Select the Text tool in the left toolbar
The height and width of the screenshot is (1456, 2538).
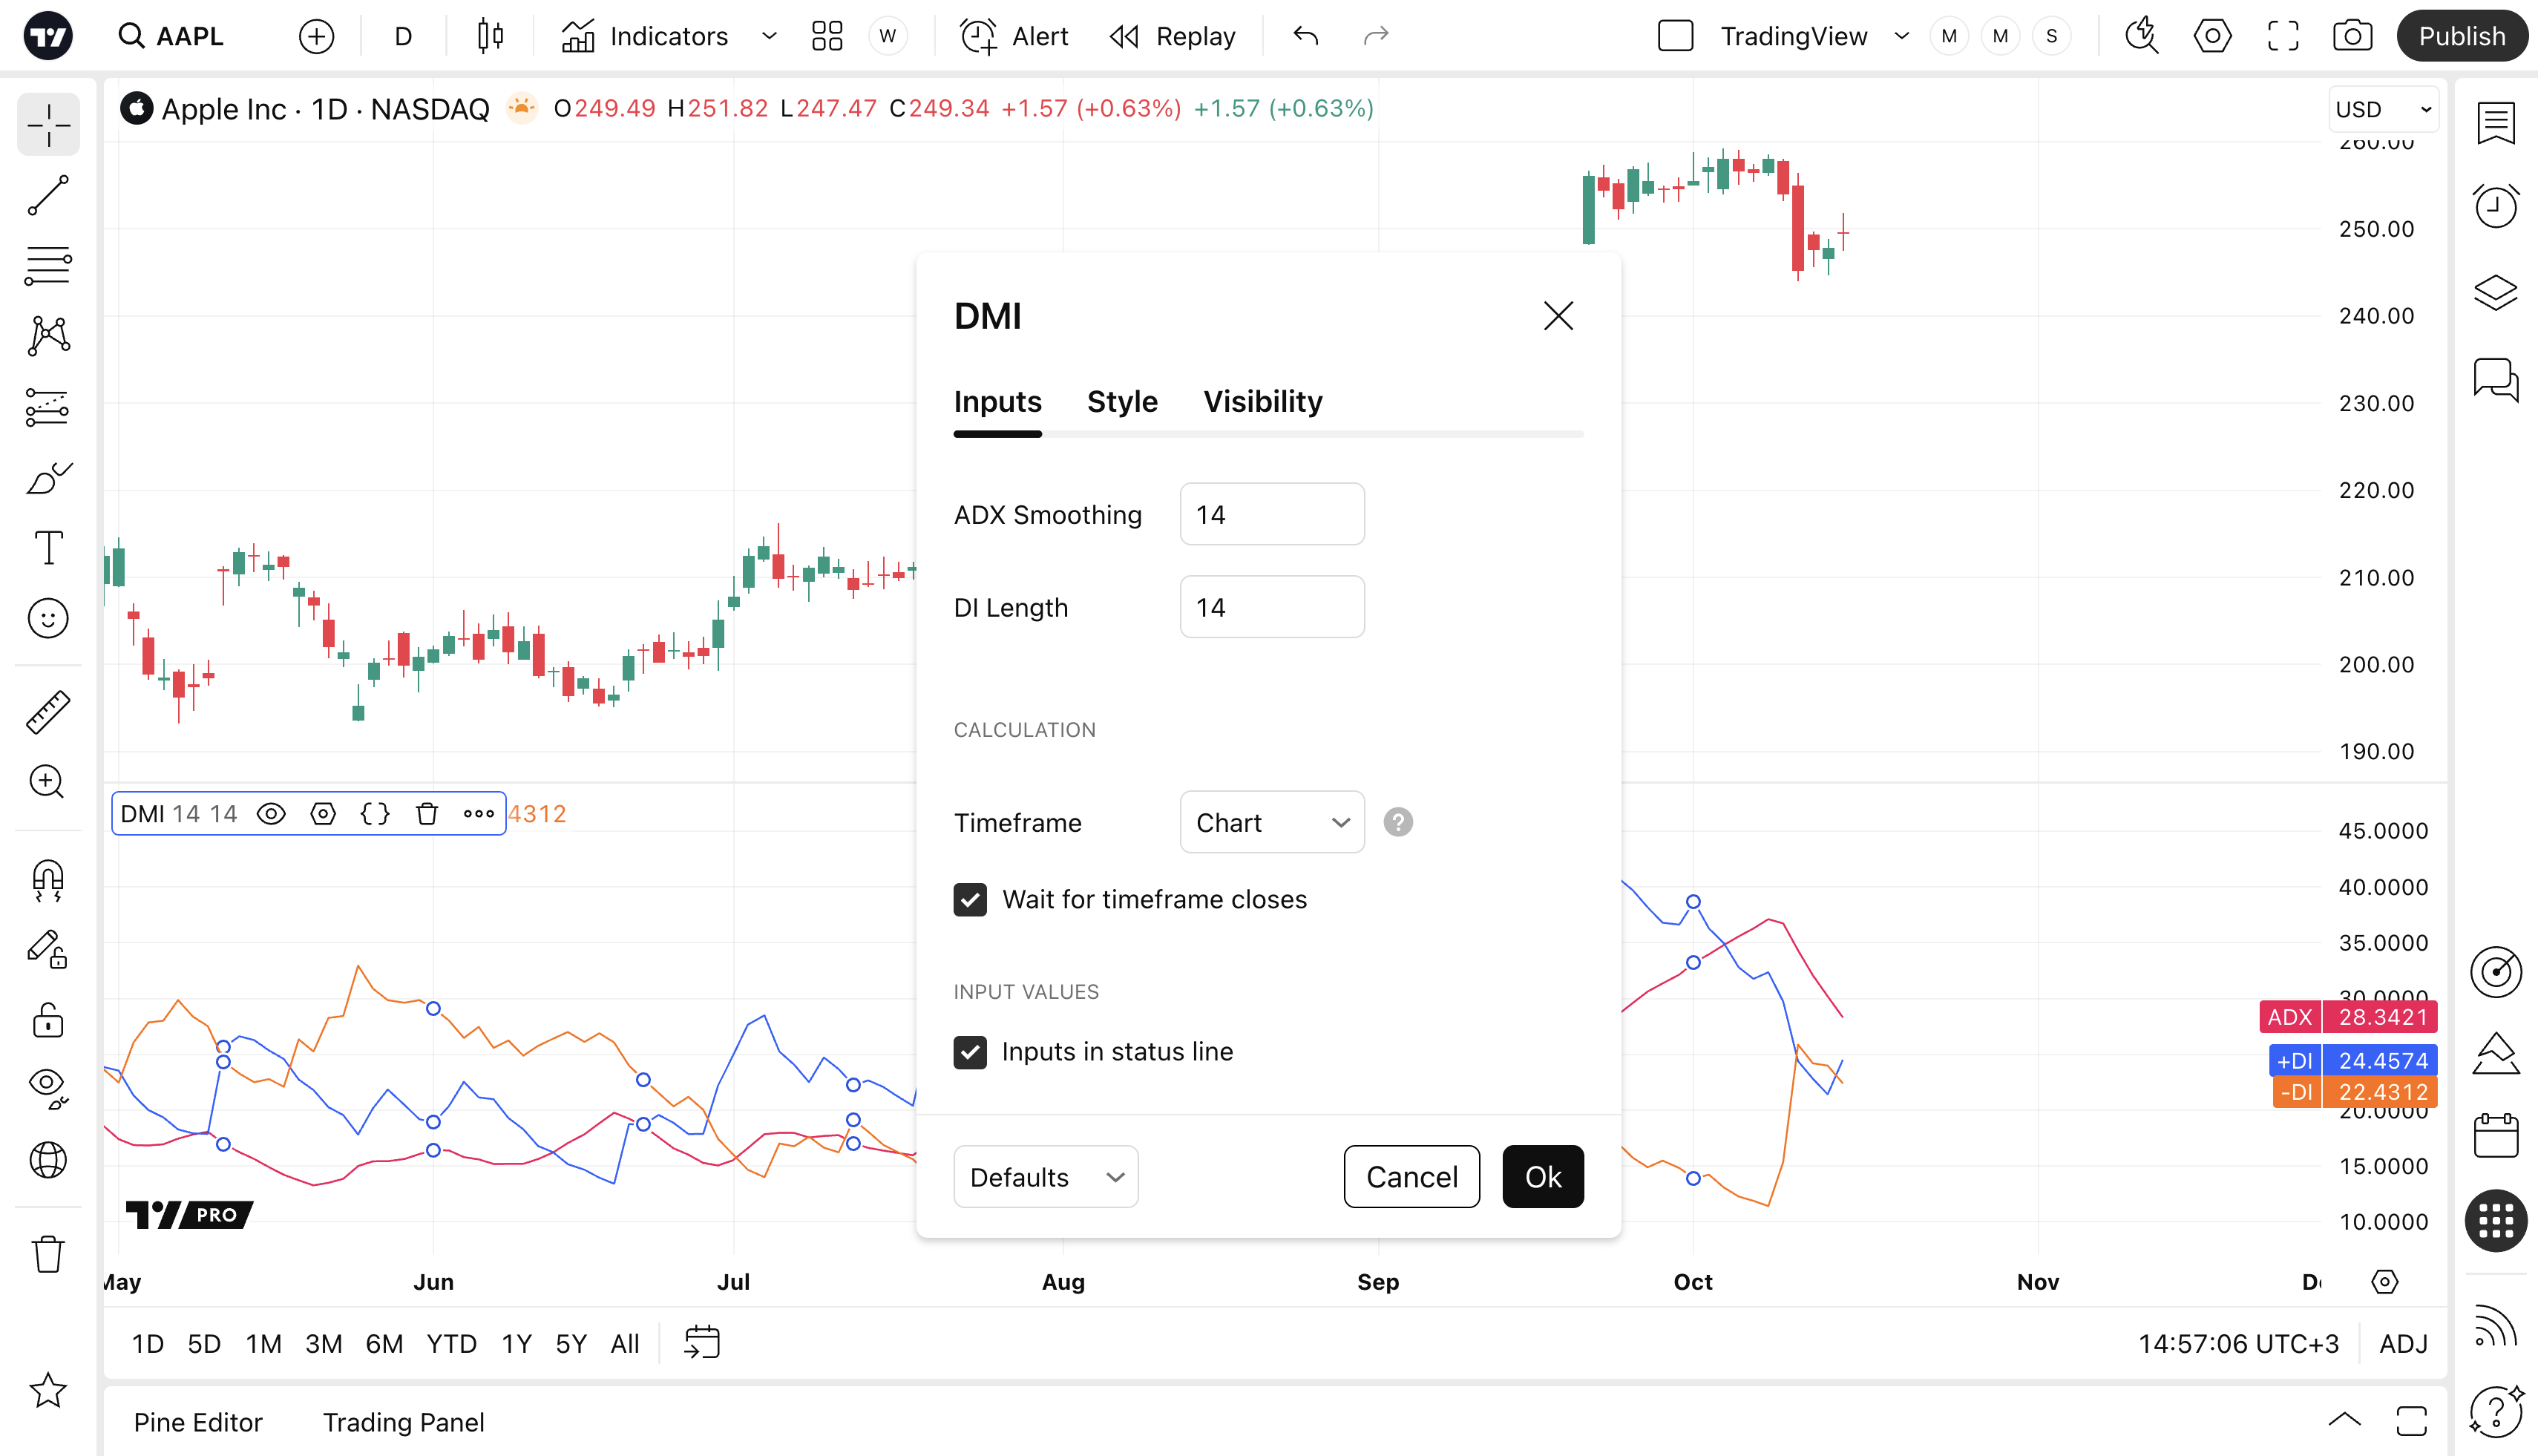(48, 548)
